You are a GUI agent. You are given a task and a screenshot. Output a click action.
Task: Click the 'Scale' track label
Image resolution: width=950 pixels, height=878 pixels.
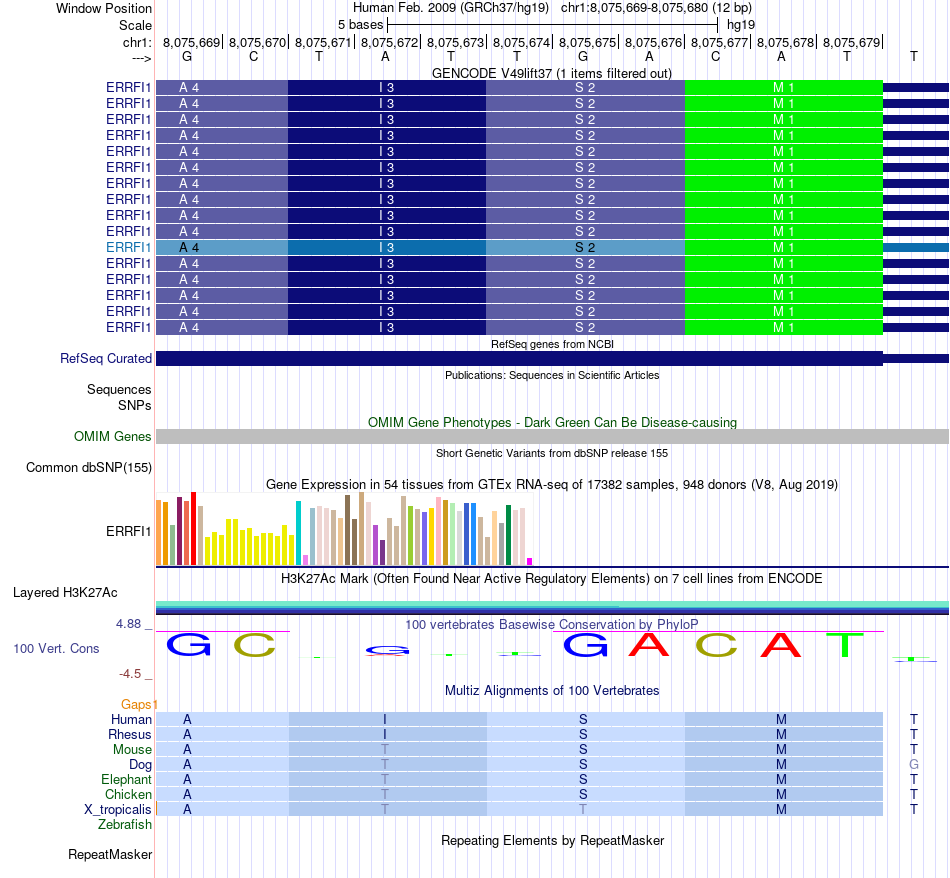pos(135,25)
